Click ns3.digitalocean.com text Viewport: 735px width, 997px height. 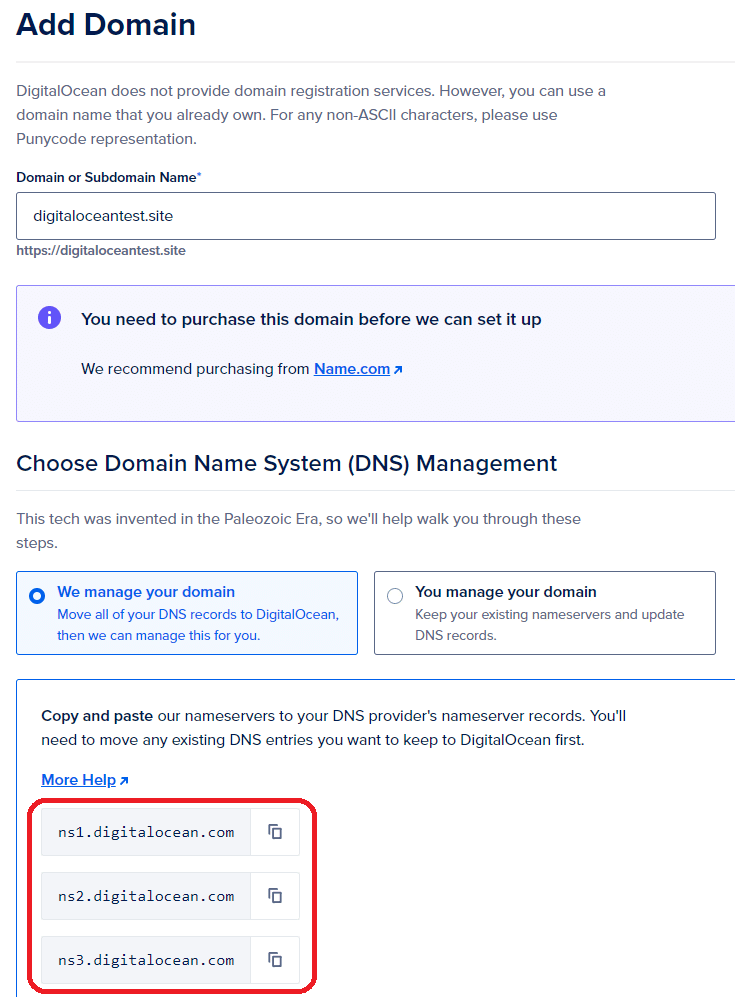(146, 960)
